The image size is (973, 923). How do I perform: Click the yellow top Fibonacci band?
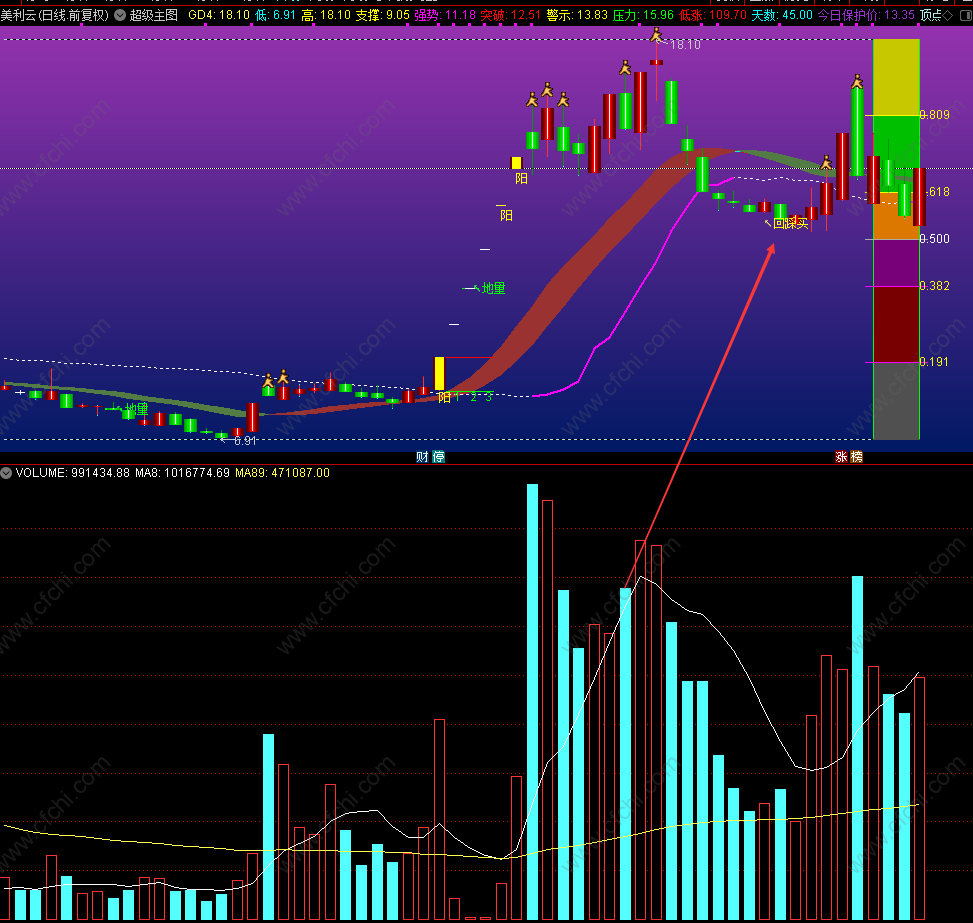click(x=896, y=77)
